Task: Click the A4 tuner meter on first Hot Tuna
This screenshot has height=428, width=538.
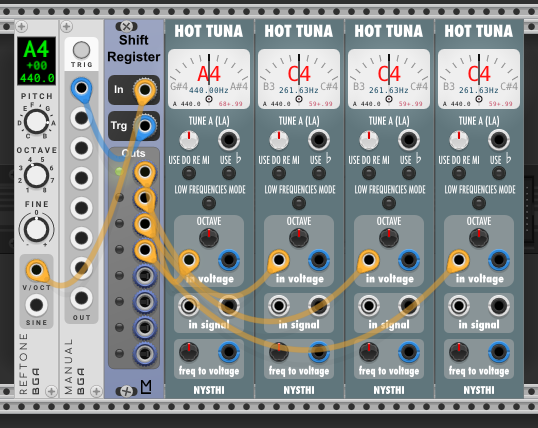Action: click(209, 79)
